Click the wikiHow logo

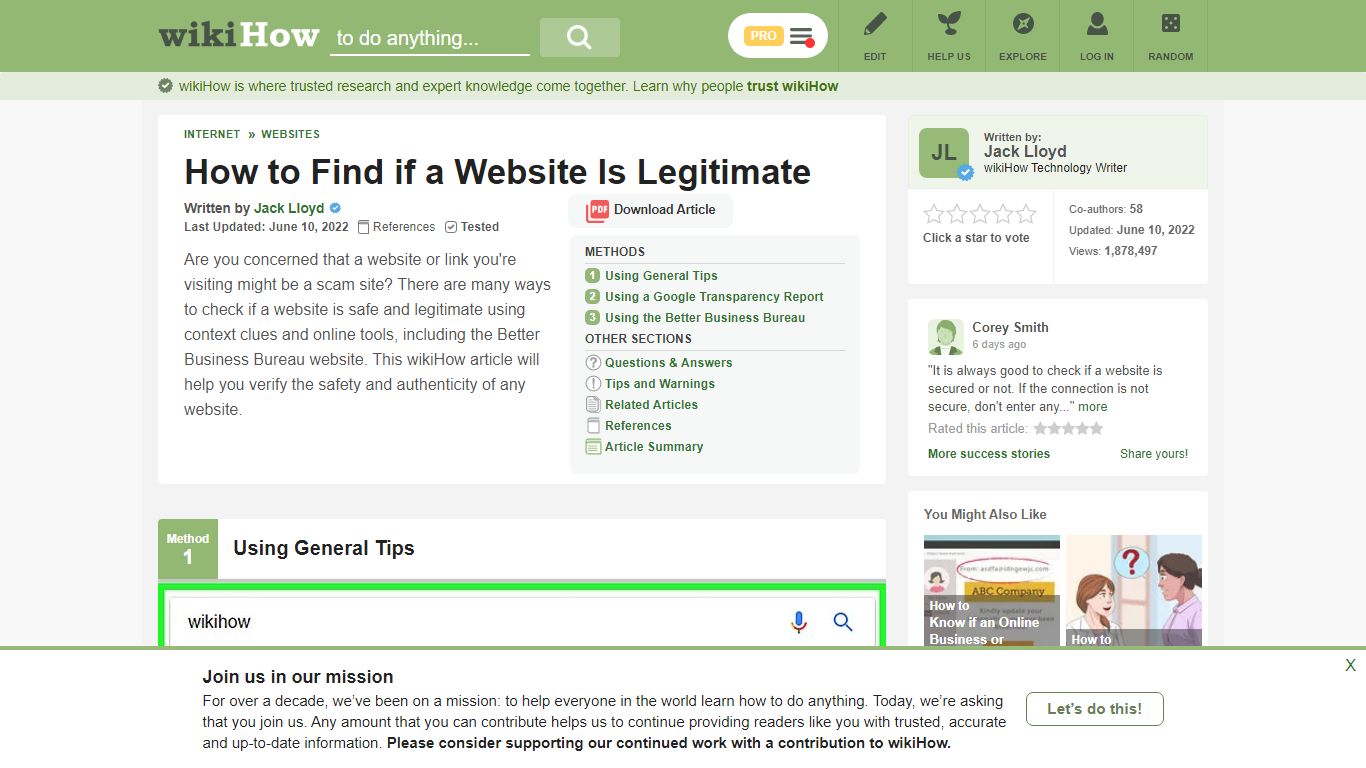click(239, 36)
